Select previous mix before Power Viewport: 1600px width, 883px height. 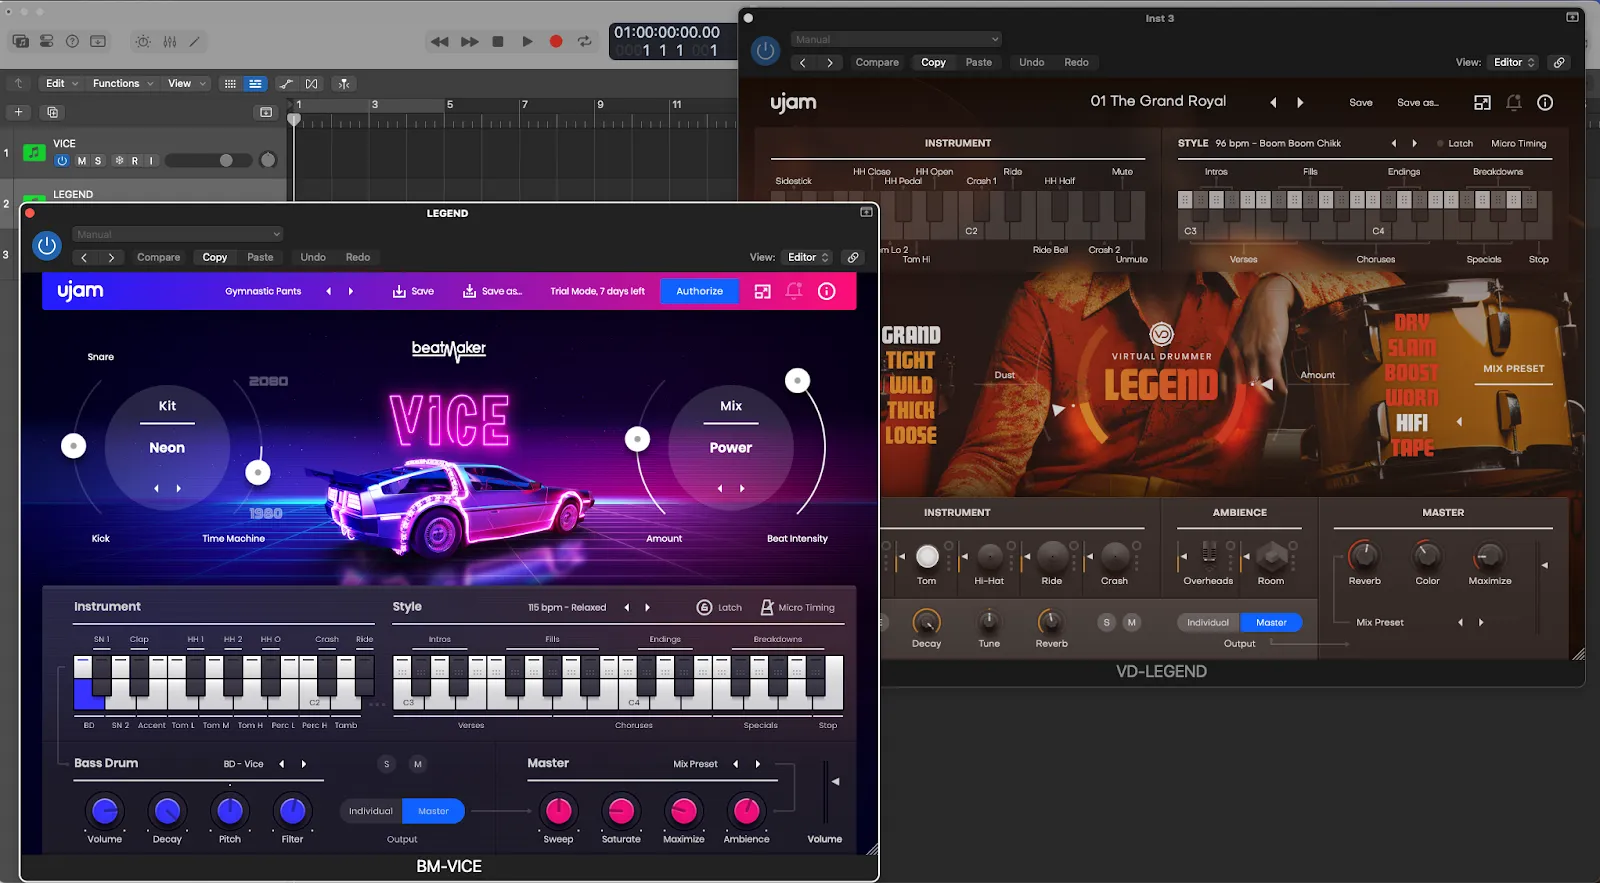(x=720, y=488)
